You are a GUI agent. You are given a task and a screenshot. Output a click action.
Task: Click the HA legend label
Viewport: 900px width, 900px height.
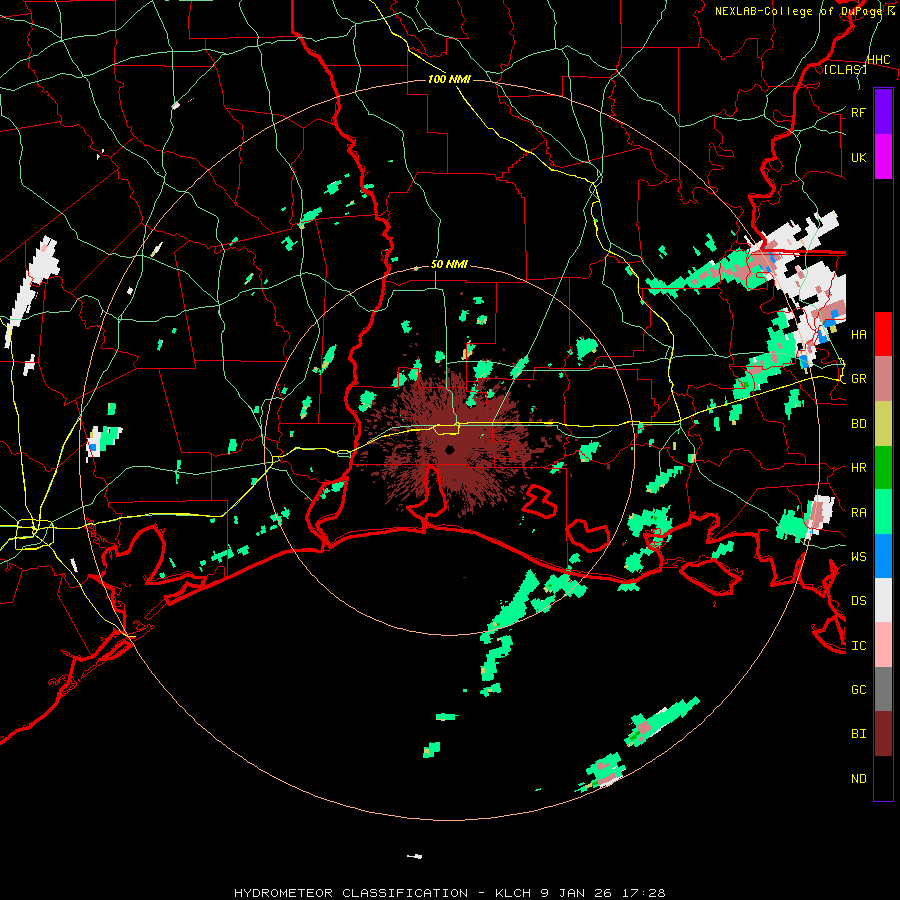[858, 335]
